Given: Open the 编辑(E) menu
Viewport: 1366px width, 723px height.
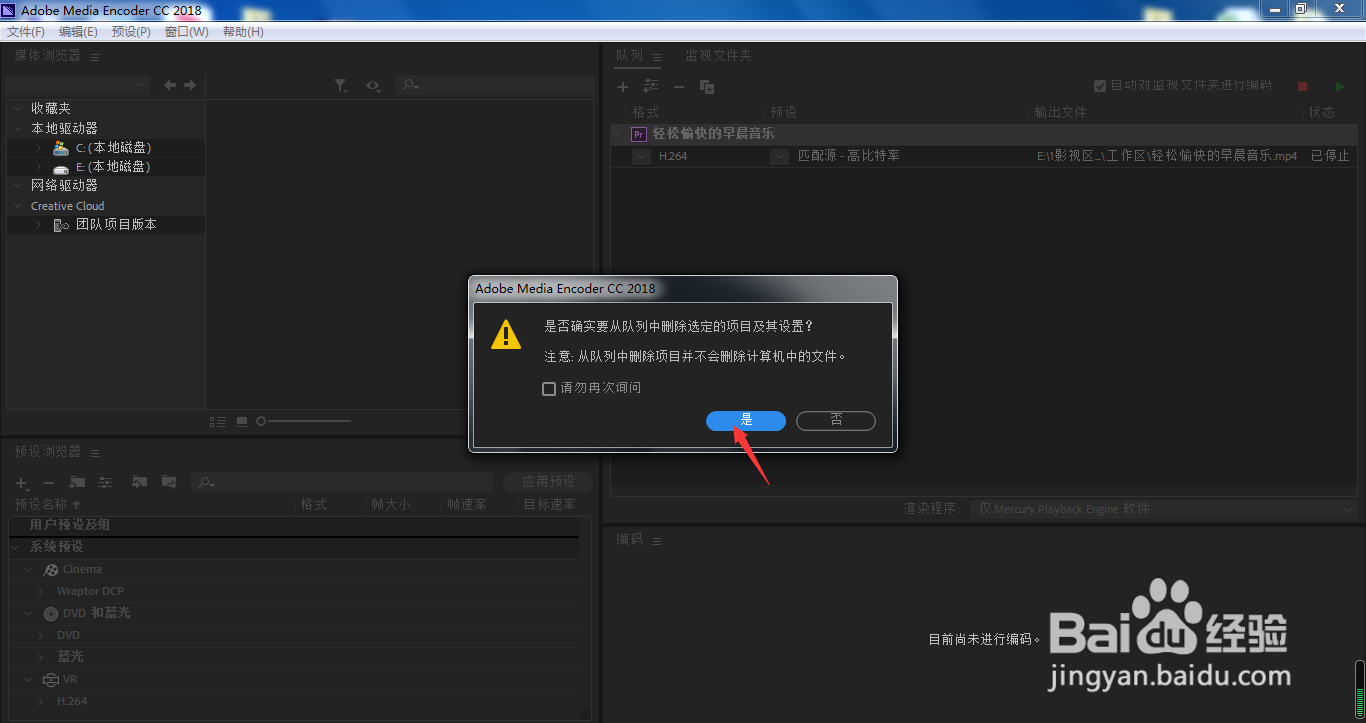Looking at the screenshot, I should (x=78, y=32).
